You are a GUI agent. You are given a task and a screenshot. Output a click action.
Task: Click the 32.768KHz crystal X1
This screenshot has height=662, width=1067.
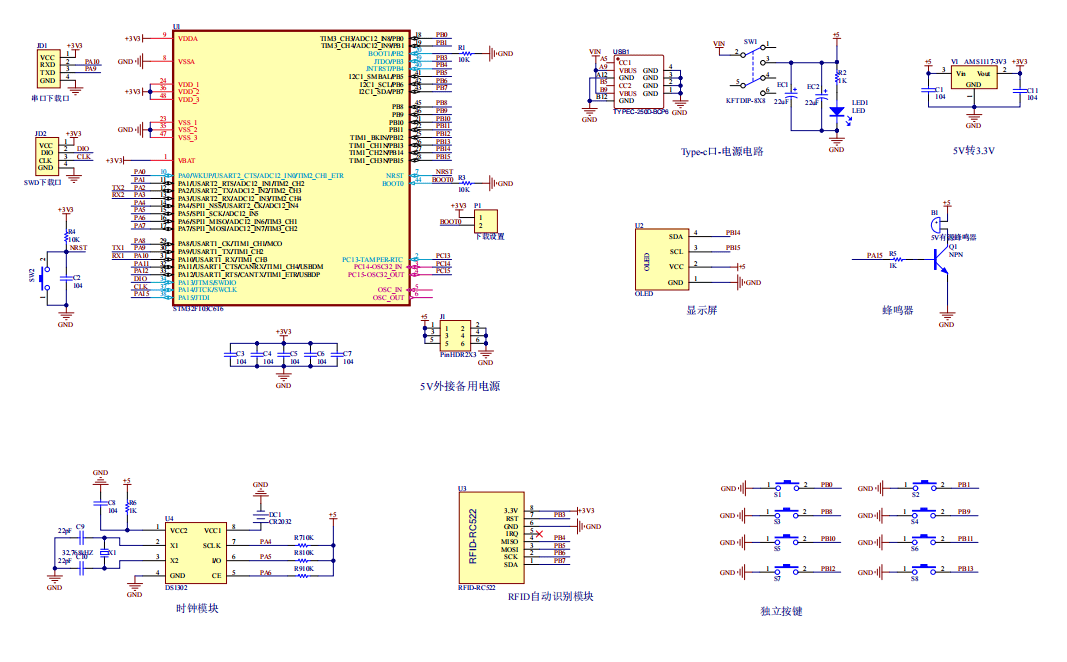click(x=101, y=553)
